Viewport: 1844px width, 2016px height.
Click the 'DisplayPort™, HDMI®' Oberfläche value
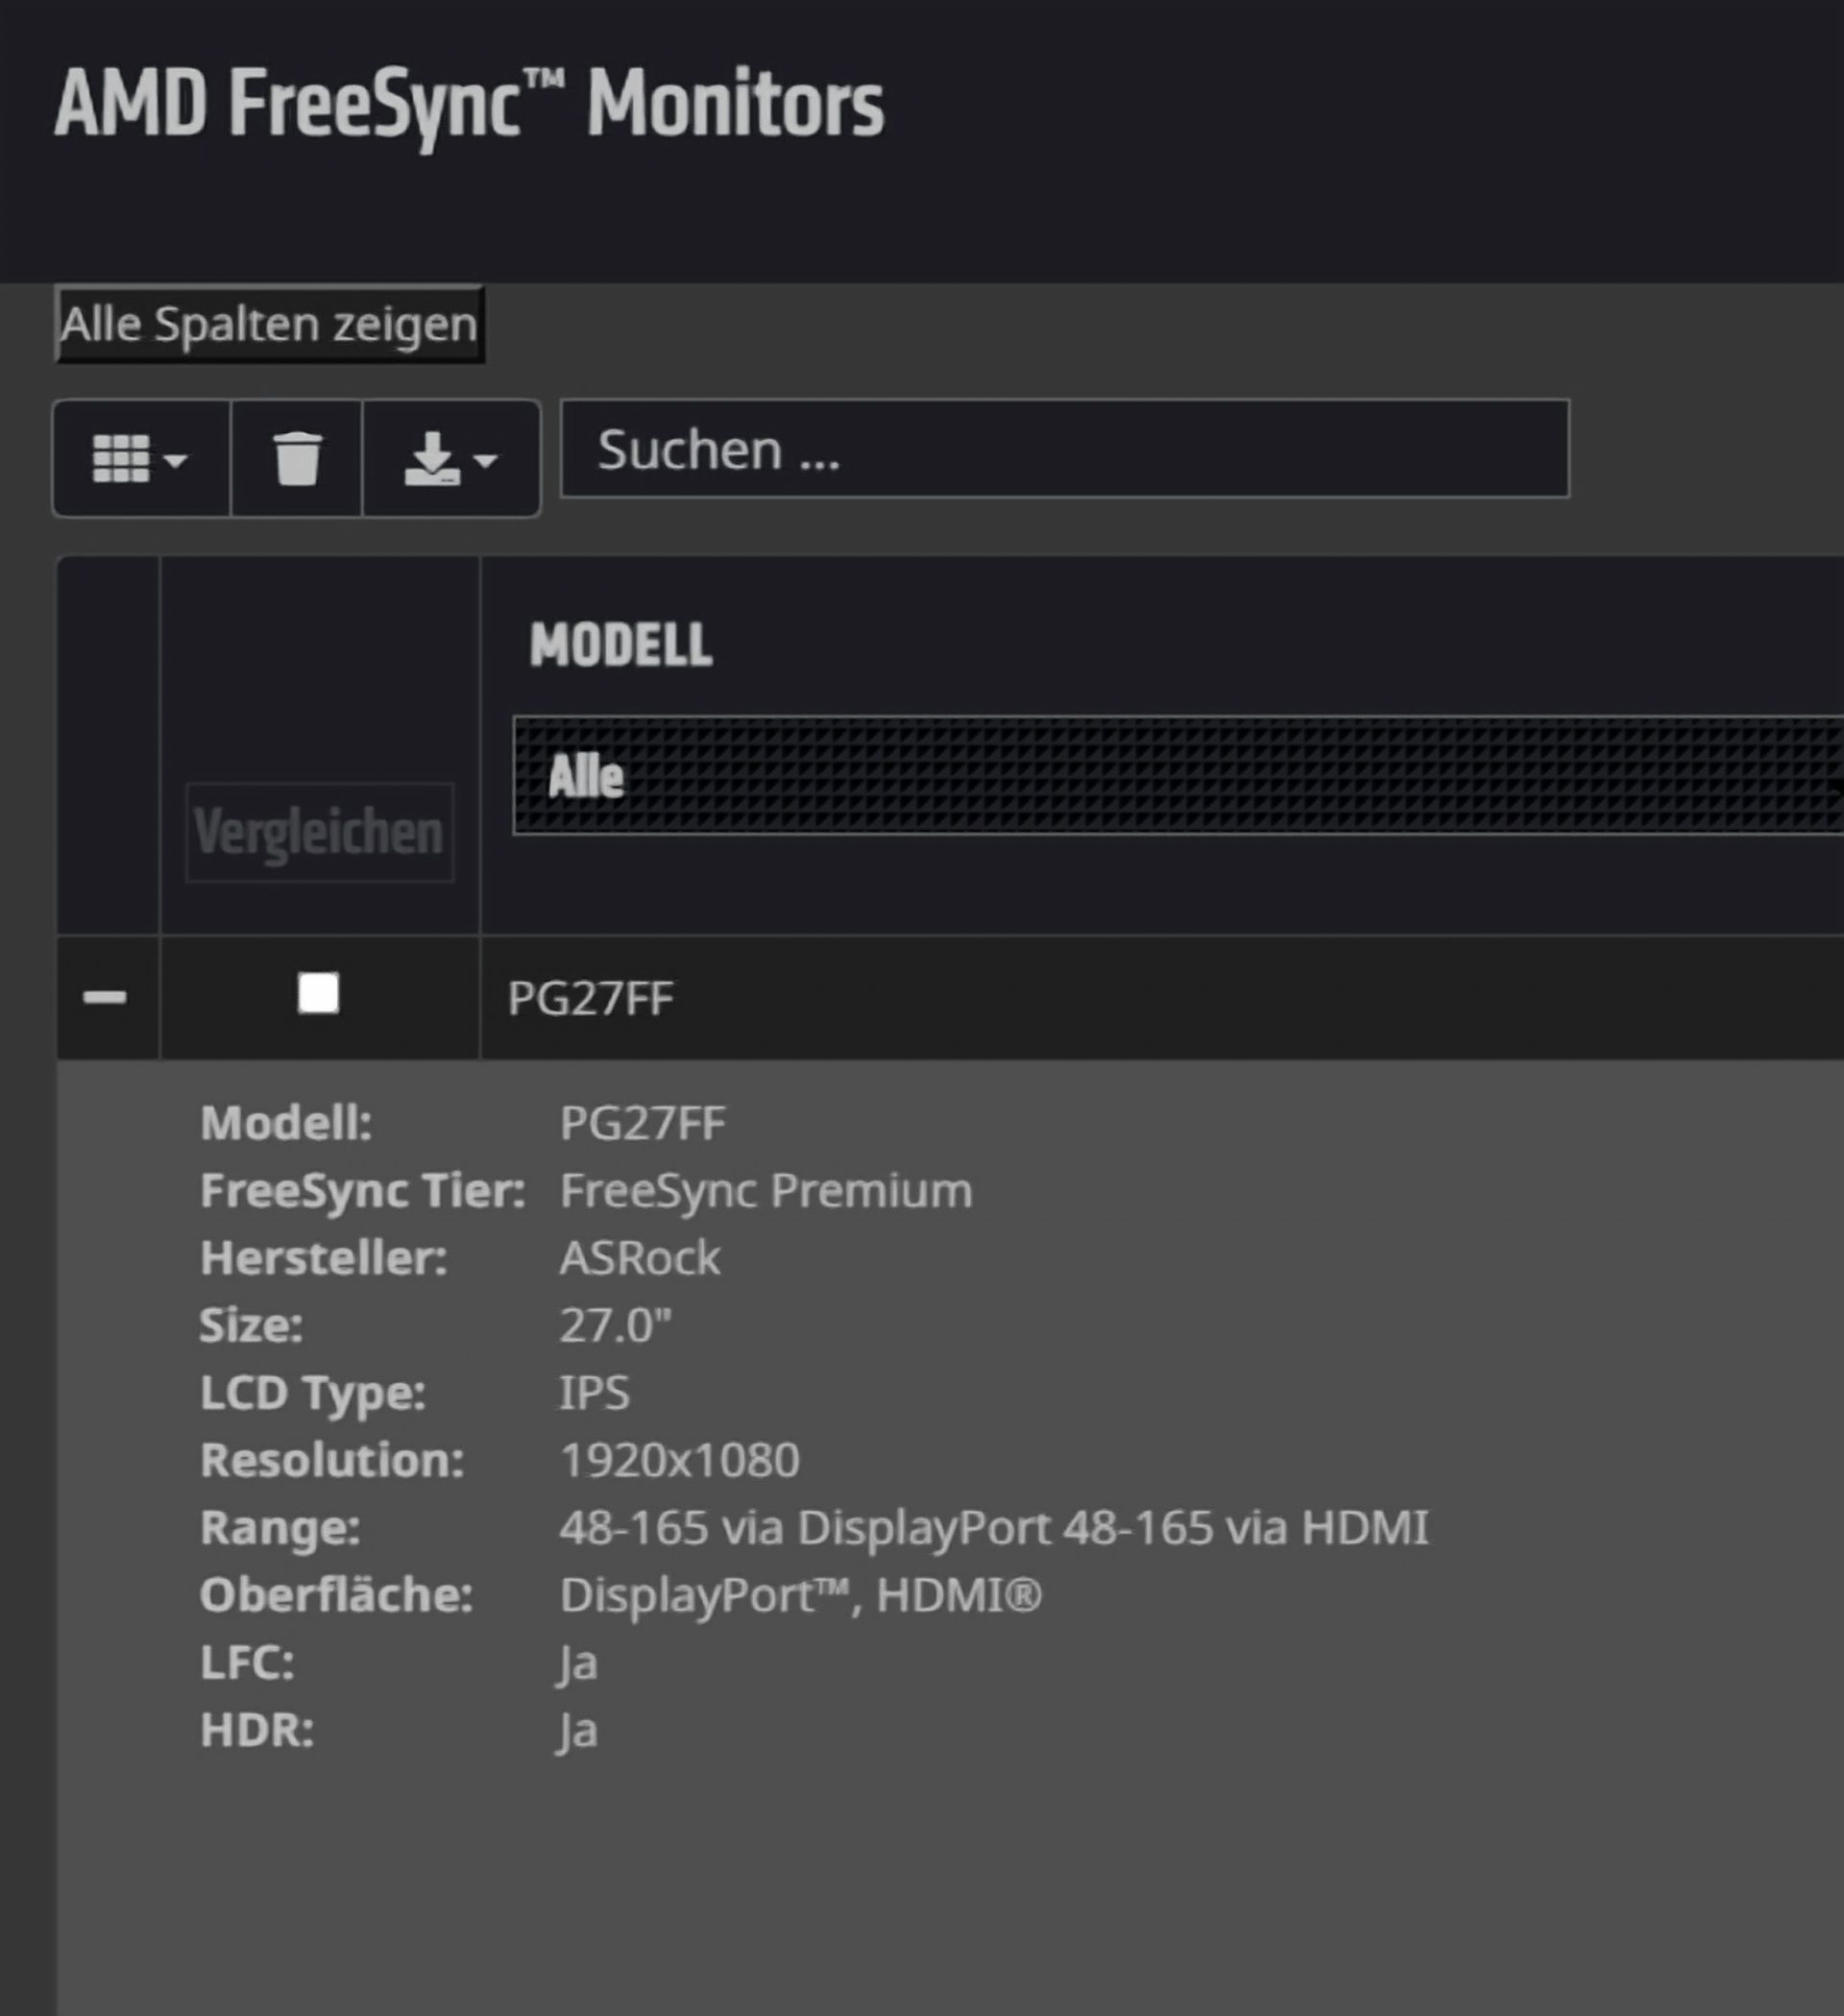pyautogui.click(x=801, y=1595)
